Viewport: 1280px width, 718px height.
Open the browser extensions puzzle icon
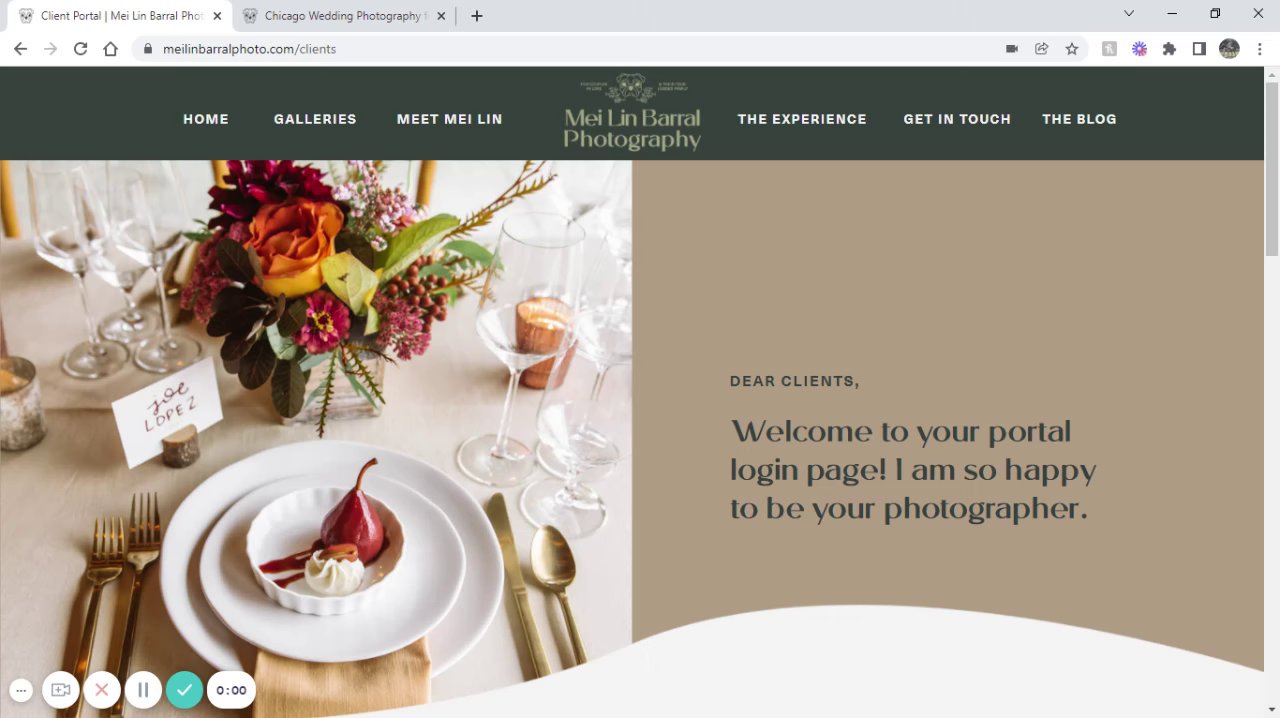pos(1169,48)
